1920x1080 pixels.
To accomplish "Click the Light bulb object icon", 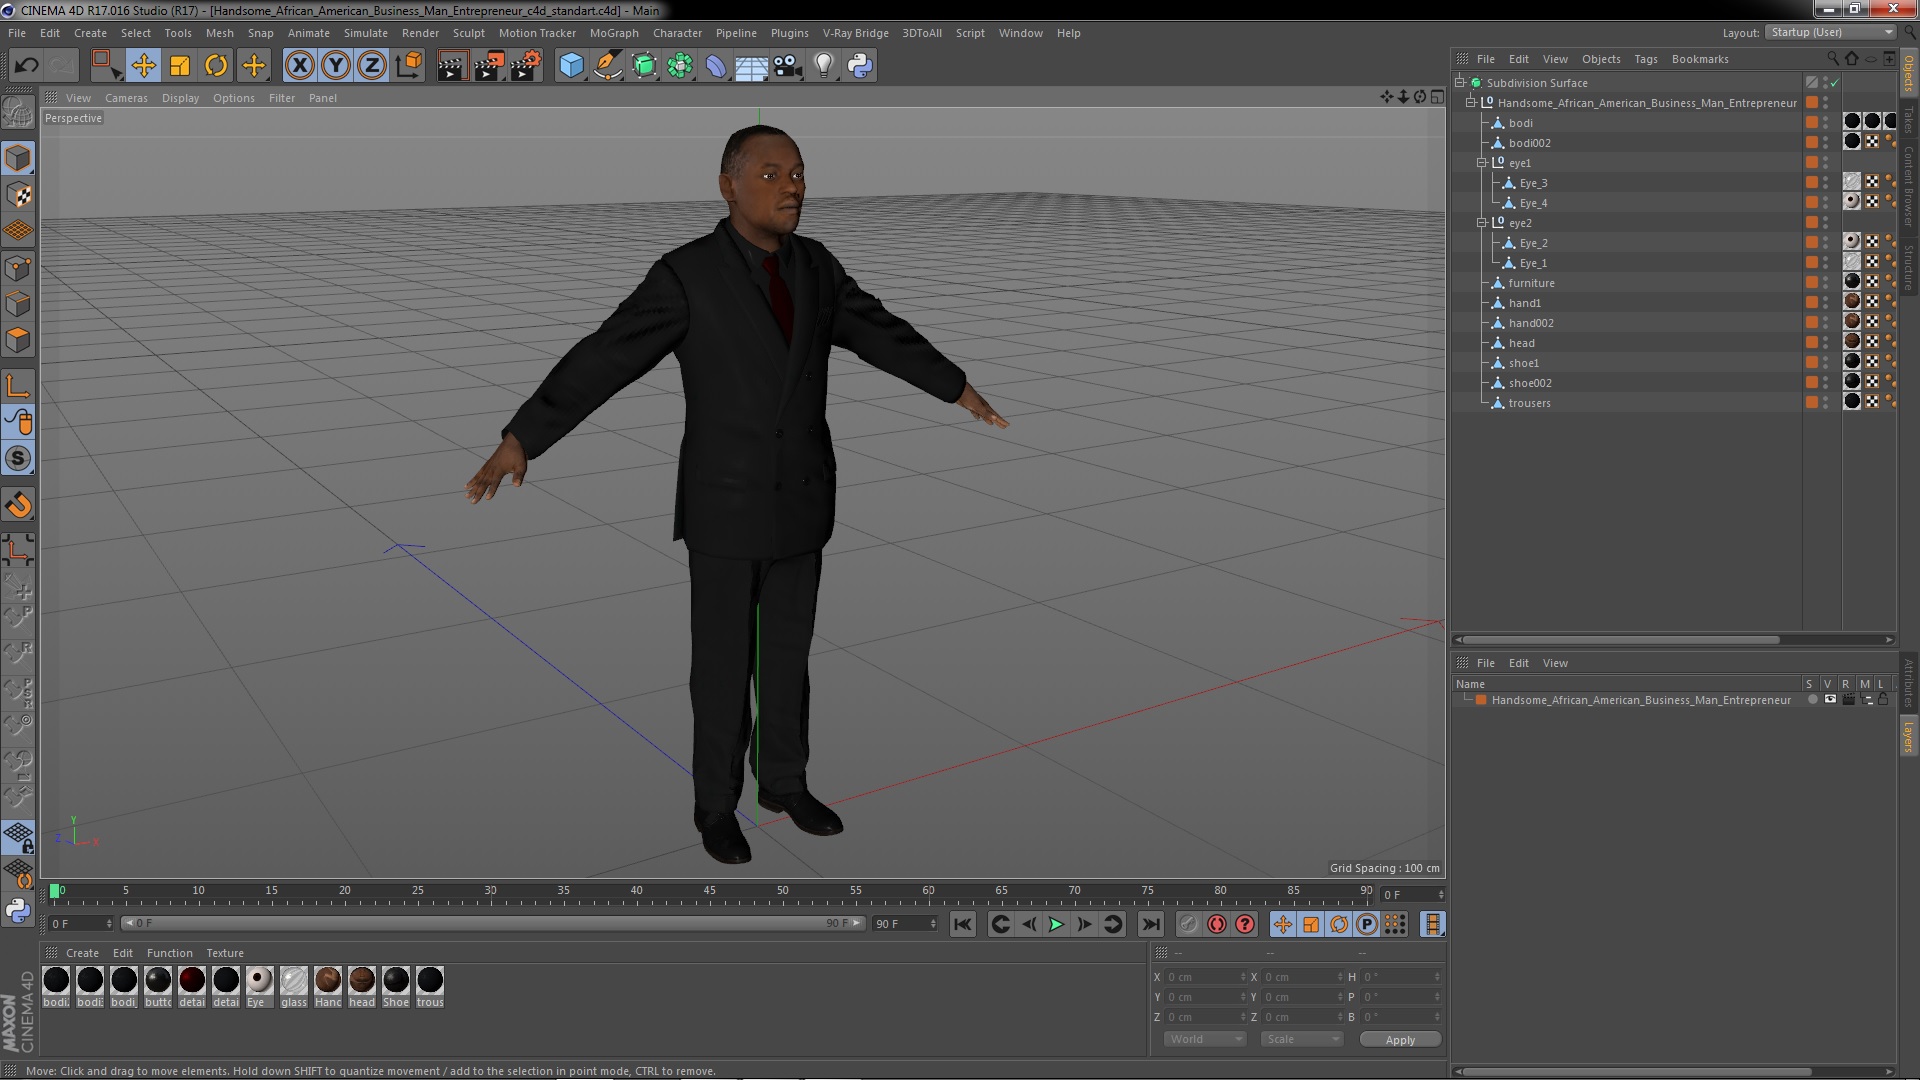I will [823, 66].
